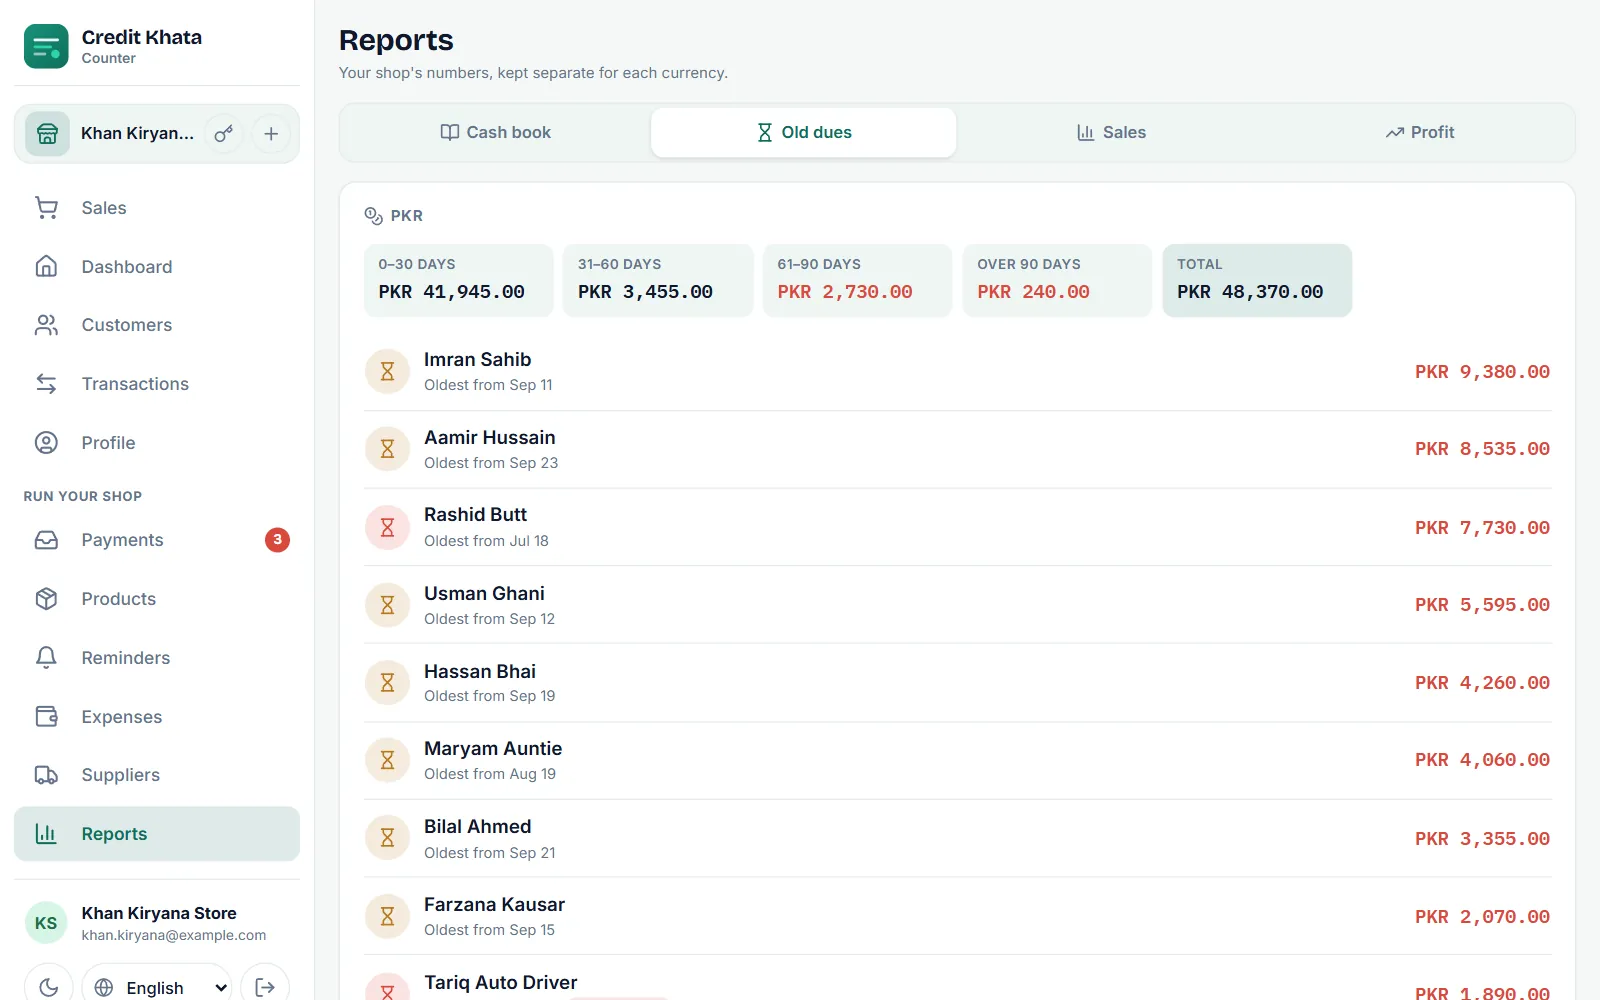
Task: Open Profile from sidebar
Action: click(x=157, y=443)
